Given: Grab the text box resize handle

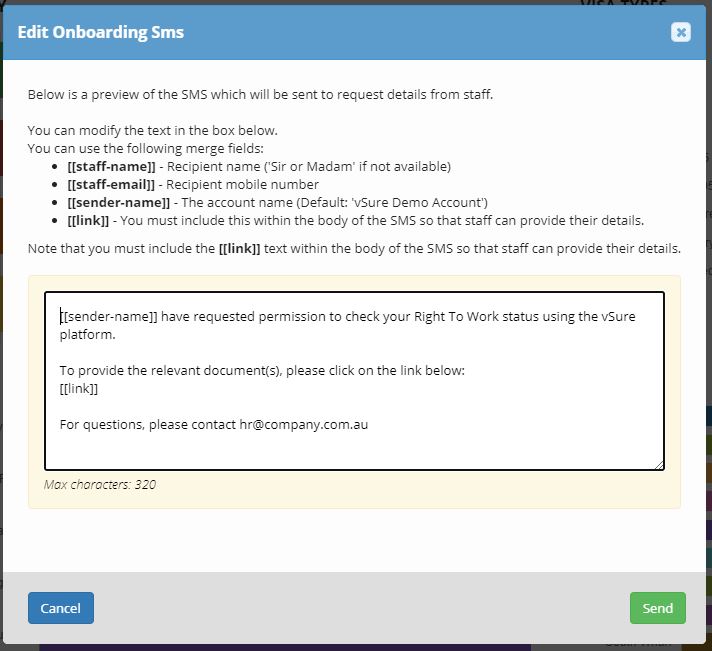Looking at the screenshot, I should point(659,465).
